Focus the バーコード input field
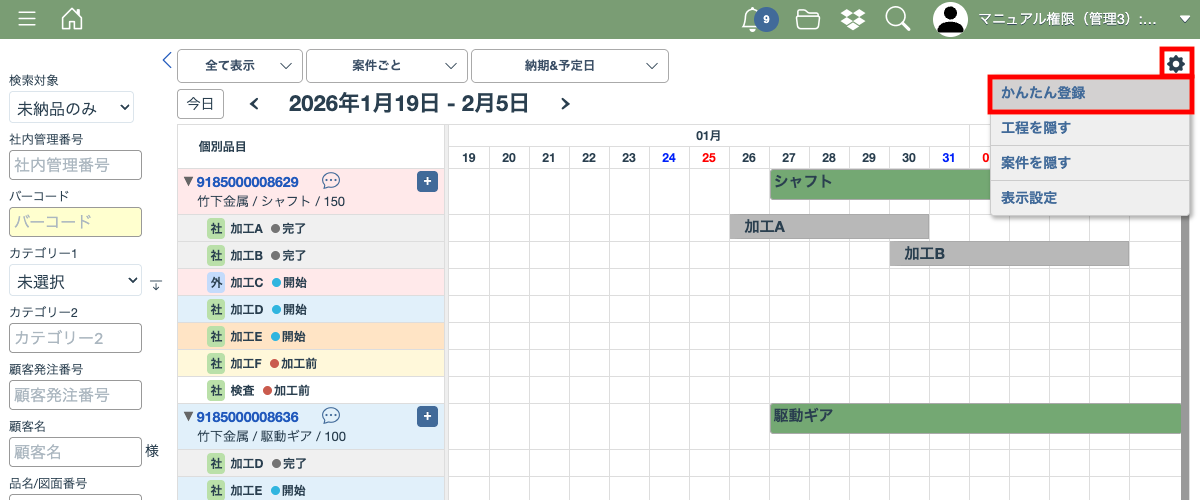Screen dimensions: 1200x500 coord(75,222)
